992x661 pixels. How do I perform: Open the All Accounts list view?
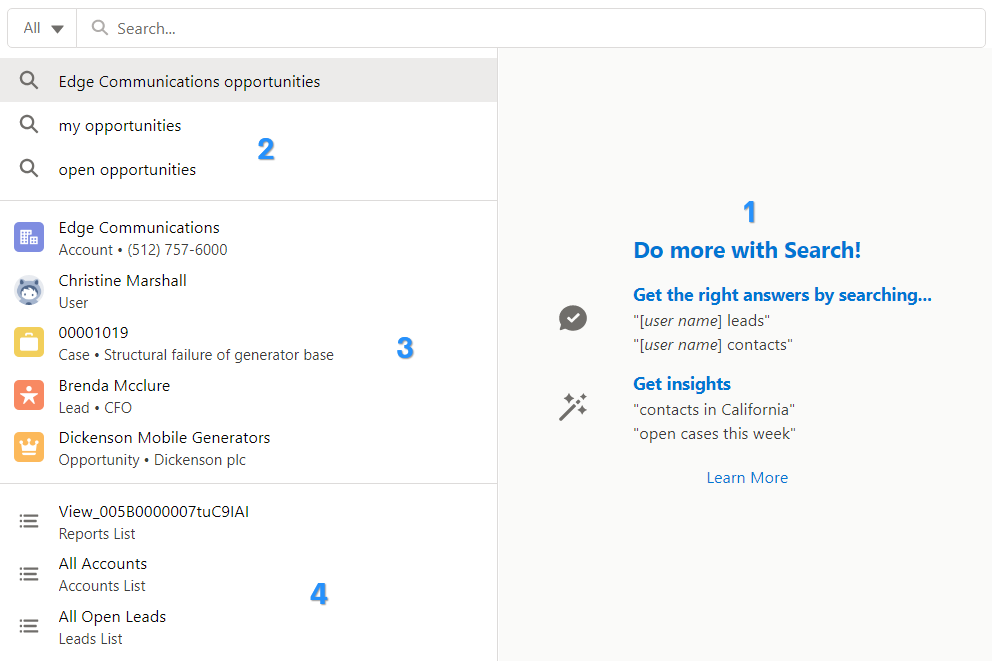pos(249,574)
